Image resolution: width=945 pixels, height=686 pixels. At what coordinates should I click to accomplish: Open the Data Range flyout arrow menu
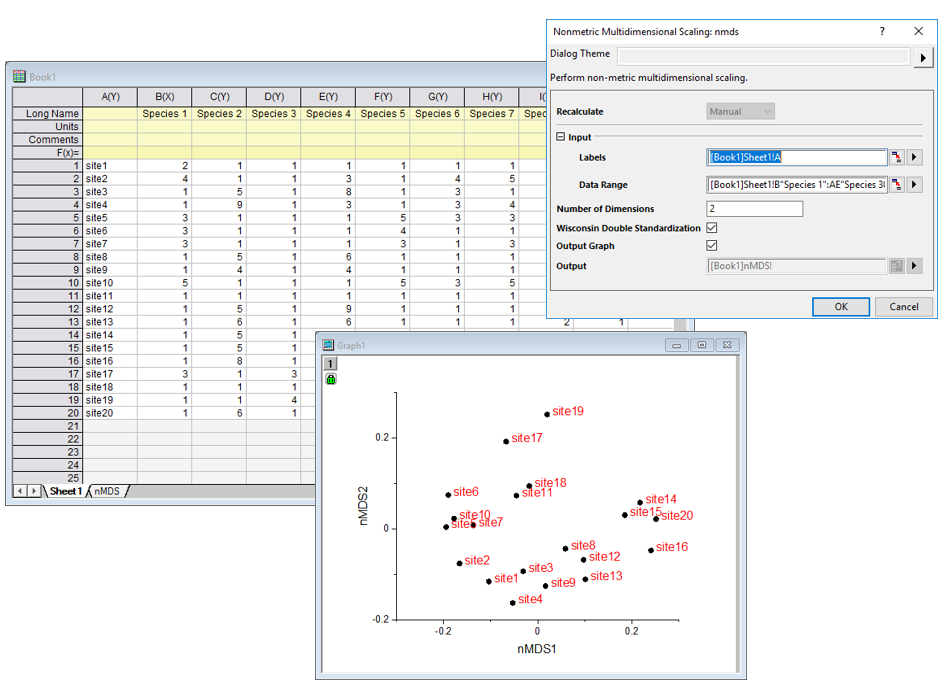point(914,185)
